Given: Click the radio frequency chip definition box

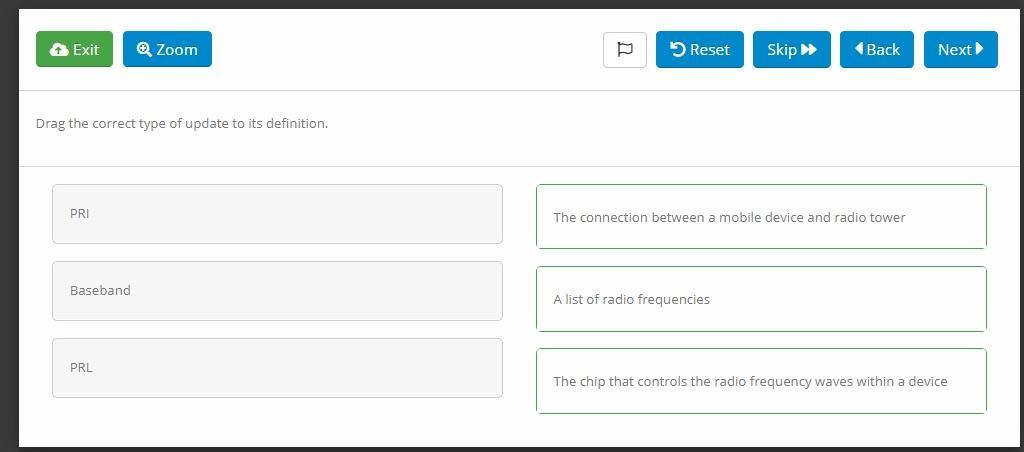Looking at the screenshot, I should [761, 381].
